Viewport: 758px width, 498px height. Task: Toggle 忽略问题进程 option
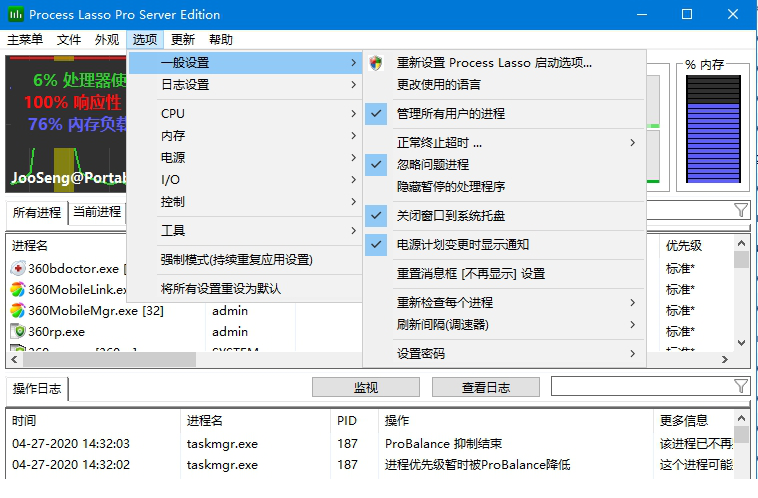point(505,164)
